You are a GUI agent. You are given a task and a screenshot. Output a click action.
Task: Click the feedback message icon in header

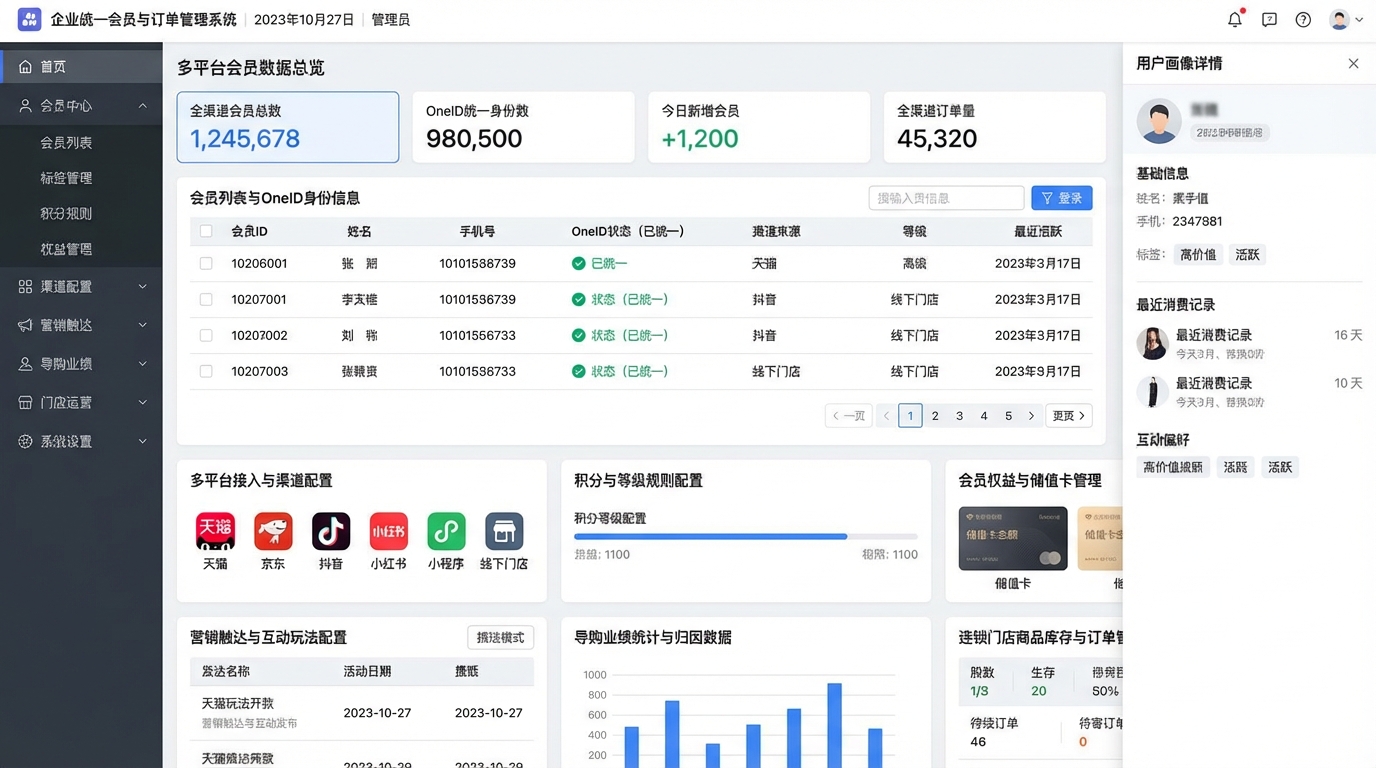(1269, 19)
